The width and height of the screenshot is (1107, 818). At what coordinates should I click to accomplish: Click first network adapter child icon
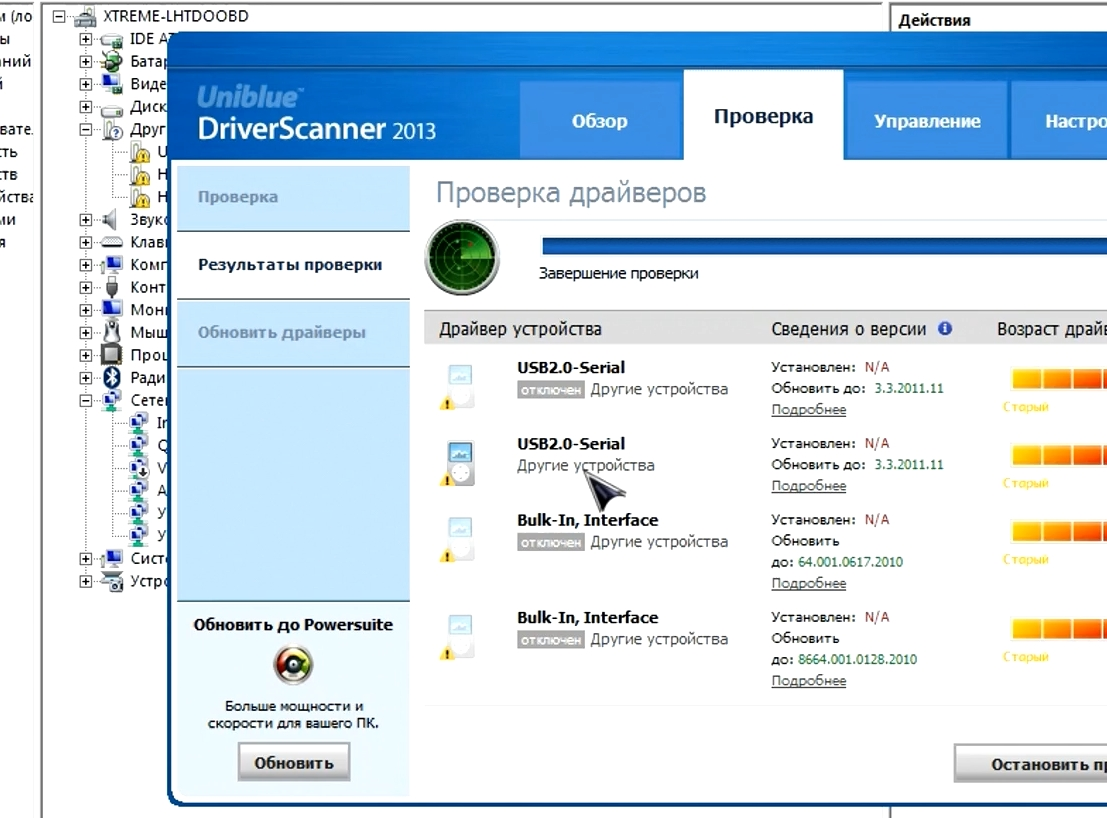tap(139, 422)
